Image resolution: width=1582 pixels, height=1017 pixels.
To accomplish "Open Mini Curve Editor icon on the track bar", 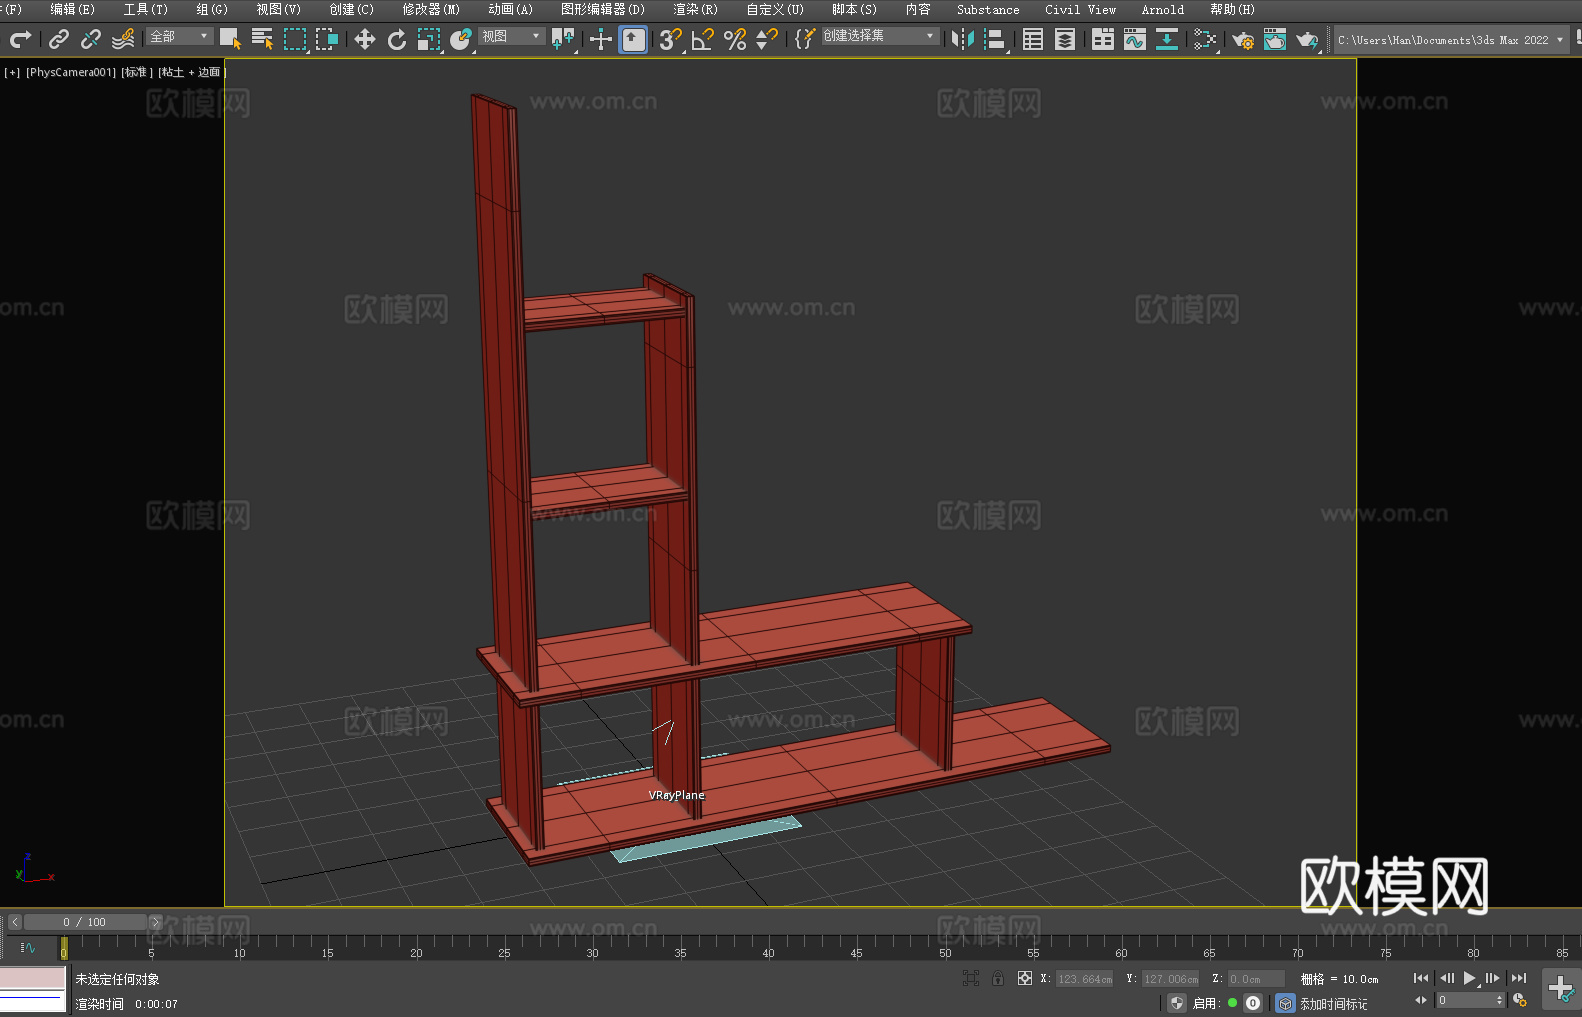I will [28, 947].
